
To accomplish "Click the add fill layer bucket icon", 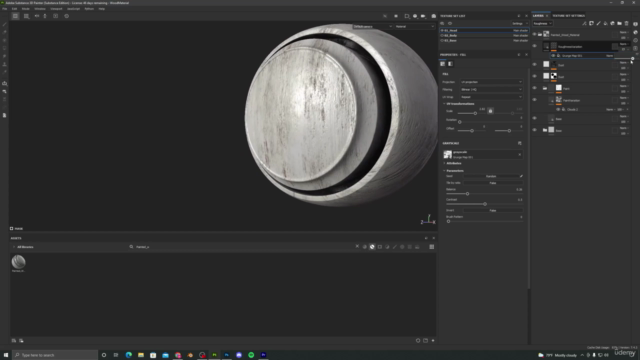I will tap(605, 24).
